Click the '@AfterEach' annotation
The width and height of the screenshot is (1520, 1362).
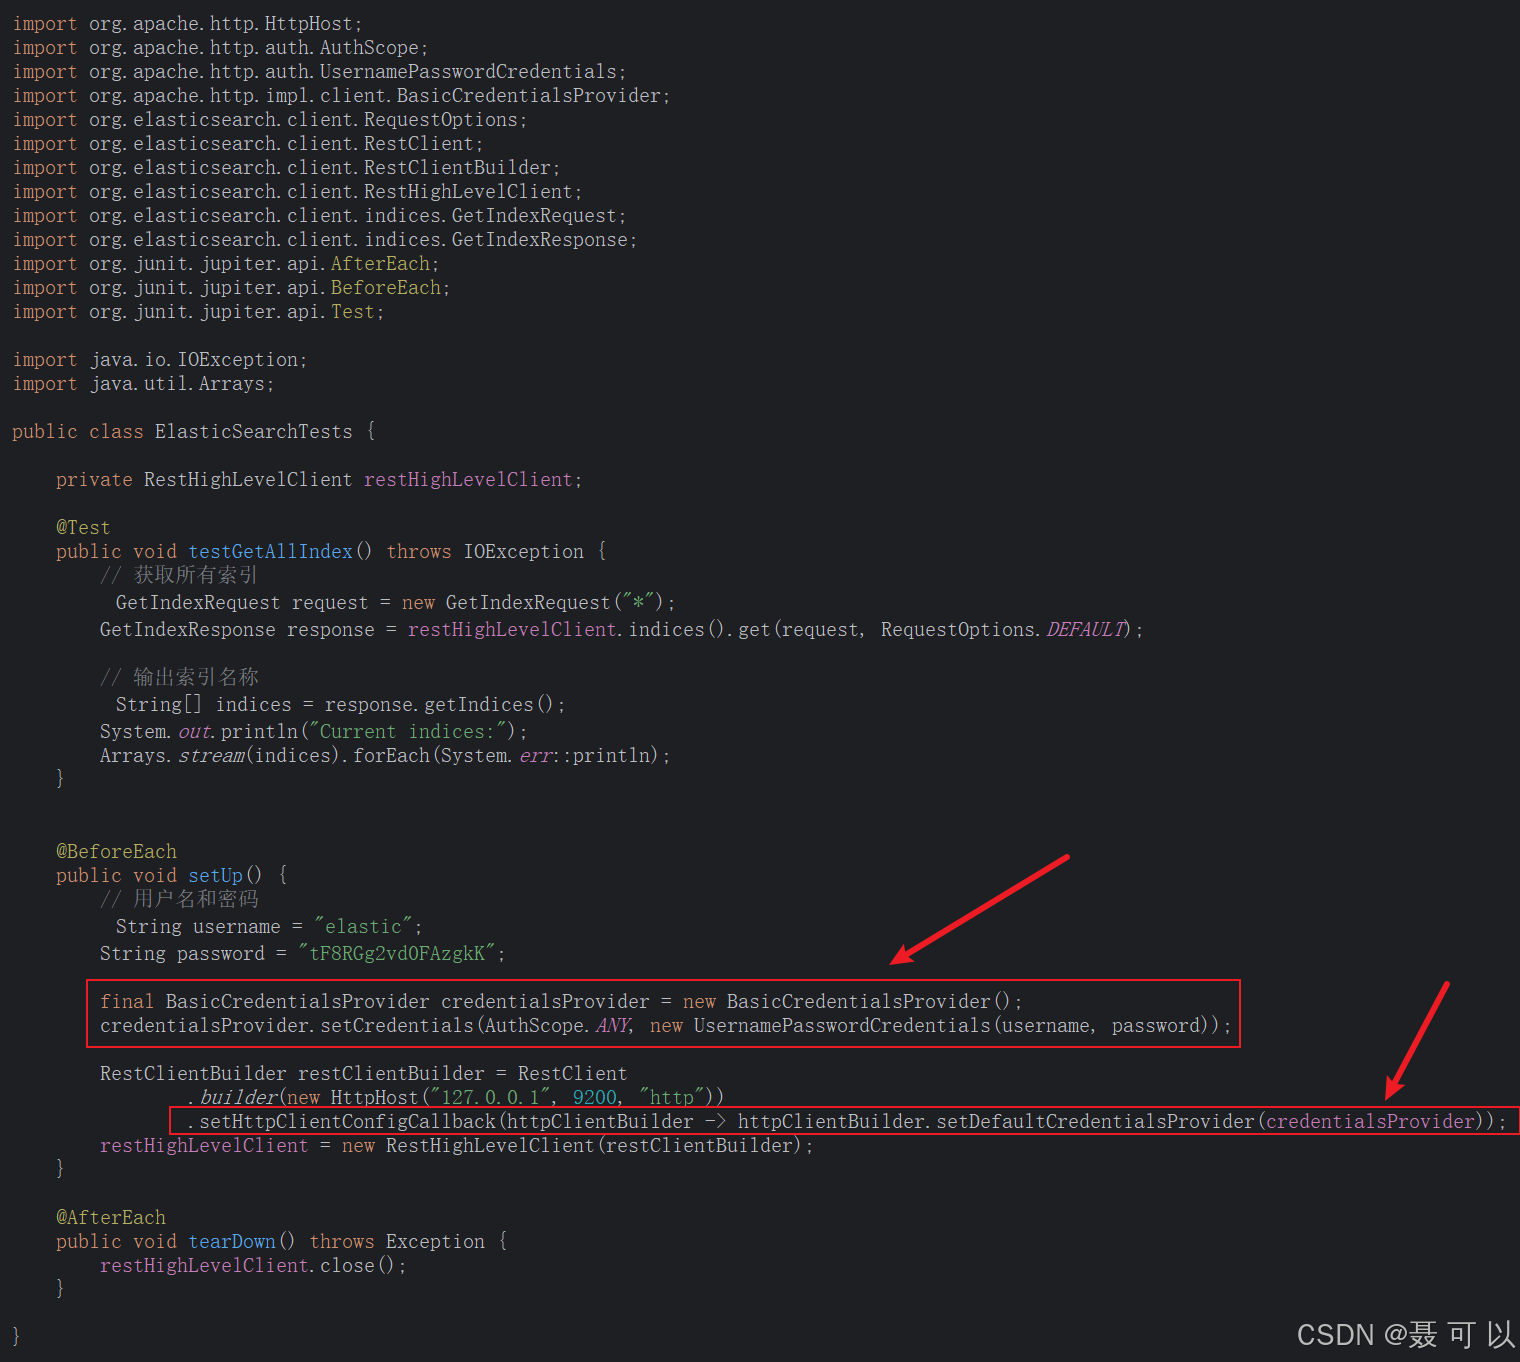tap(111, 1218)
